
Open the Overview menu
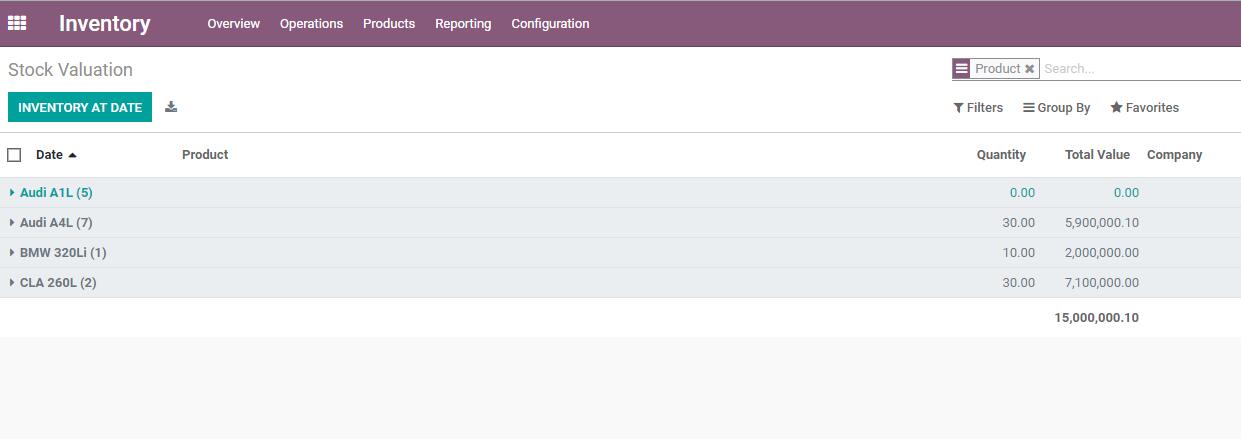tap(233, 24)
